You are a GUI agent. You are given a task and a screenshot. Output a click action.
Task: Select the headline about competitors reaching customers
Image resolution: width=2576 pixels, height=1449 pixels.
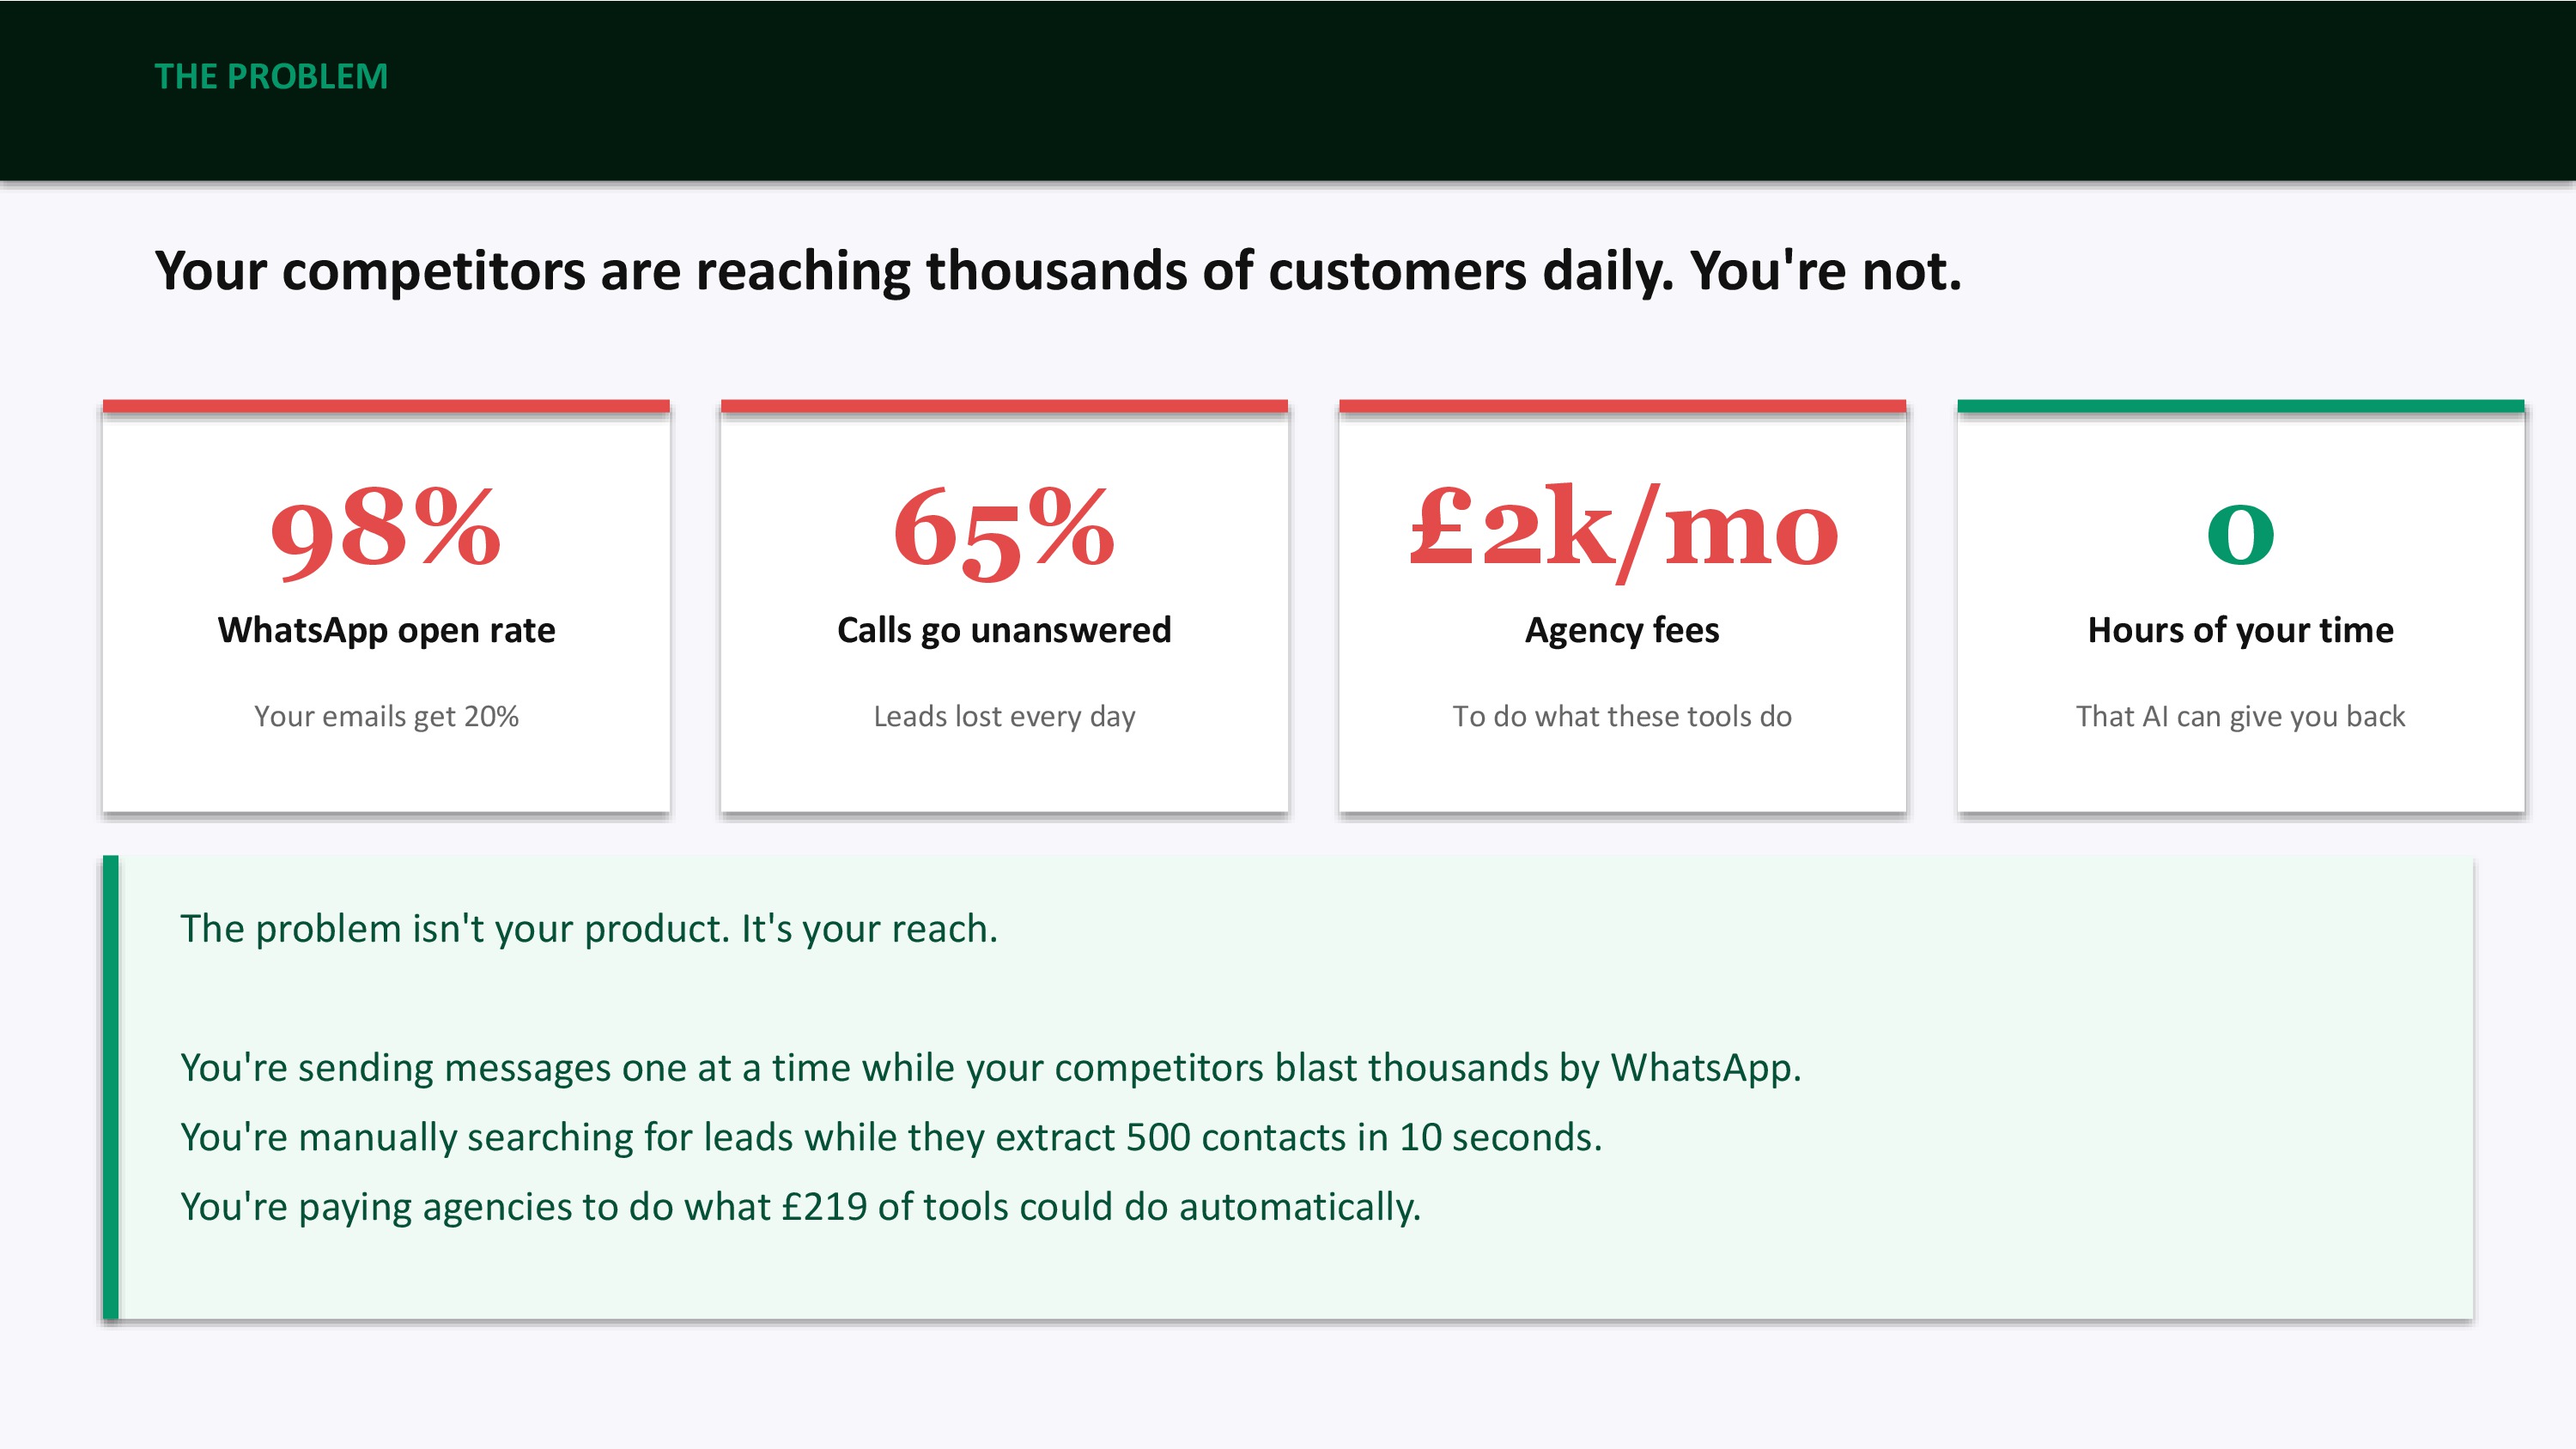(1058, 271)
